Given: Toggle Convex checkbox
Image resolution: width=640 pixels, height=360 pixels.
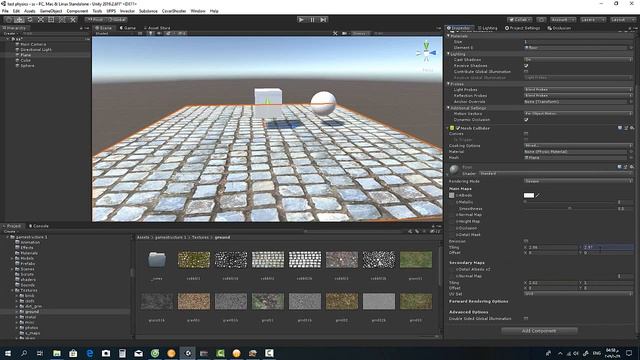Looking at the screenshot, I should coord(526,134).
